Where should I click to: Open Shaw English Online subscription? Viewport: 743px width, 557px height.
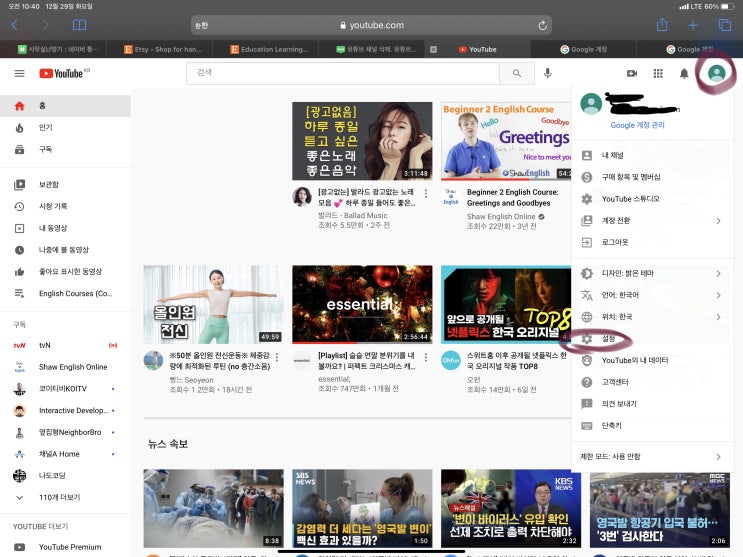[65, 367]
